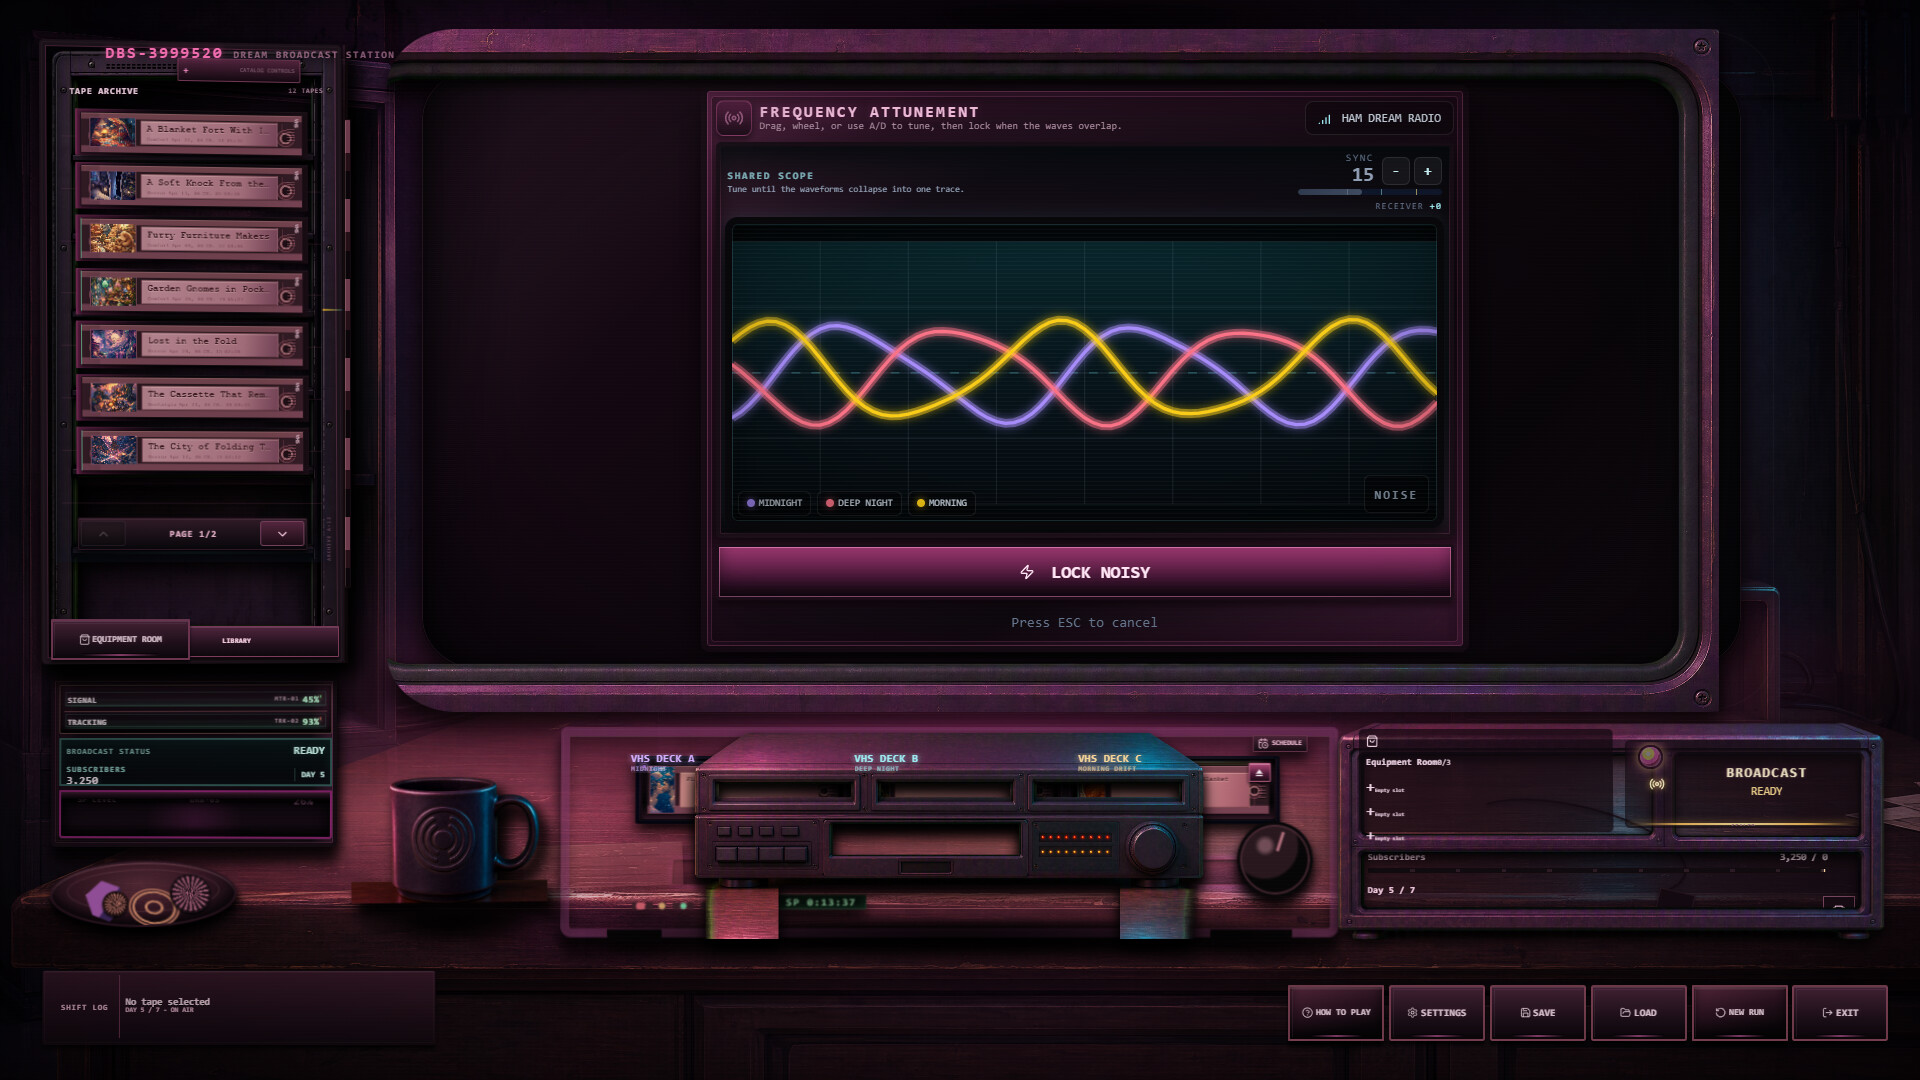Click the small round dial on the VCR

[1152, 847]
